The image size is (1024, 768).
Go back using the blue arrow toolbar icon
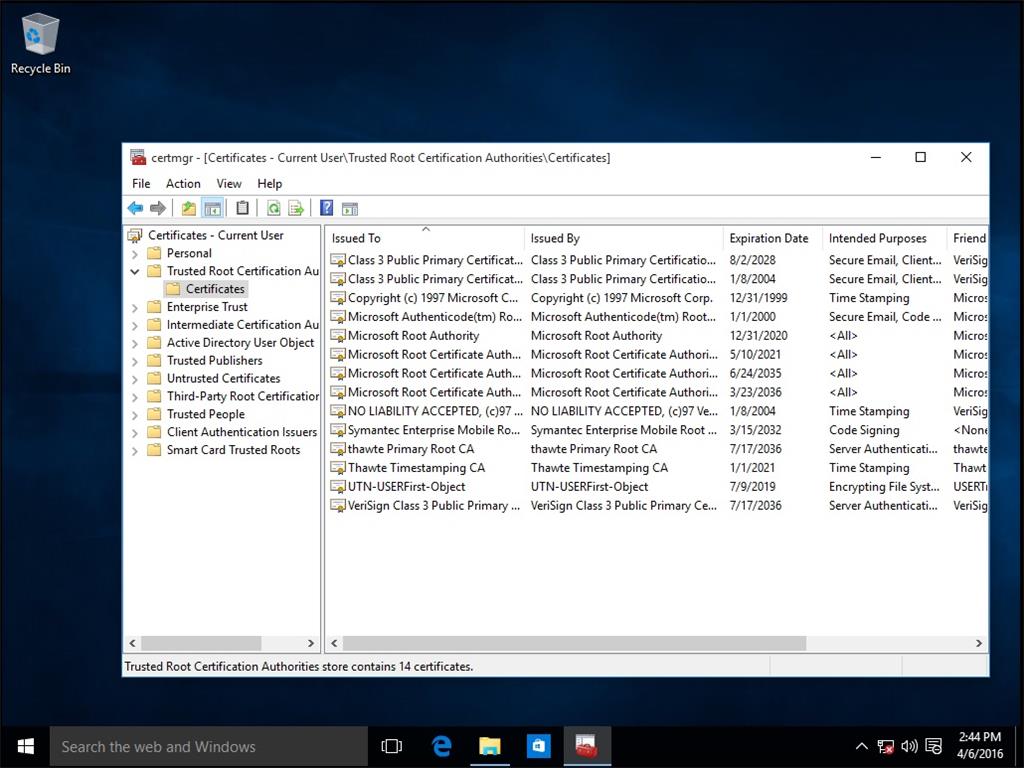[x=135, y=208]
